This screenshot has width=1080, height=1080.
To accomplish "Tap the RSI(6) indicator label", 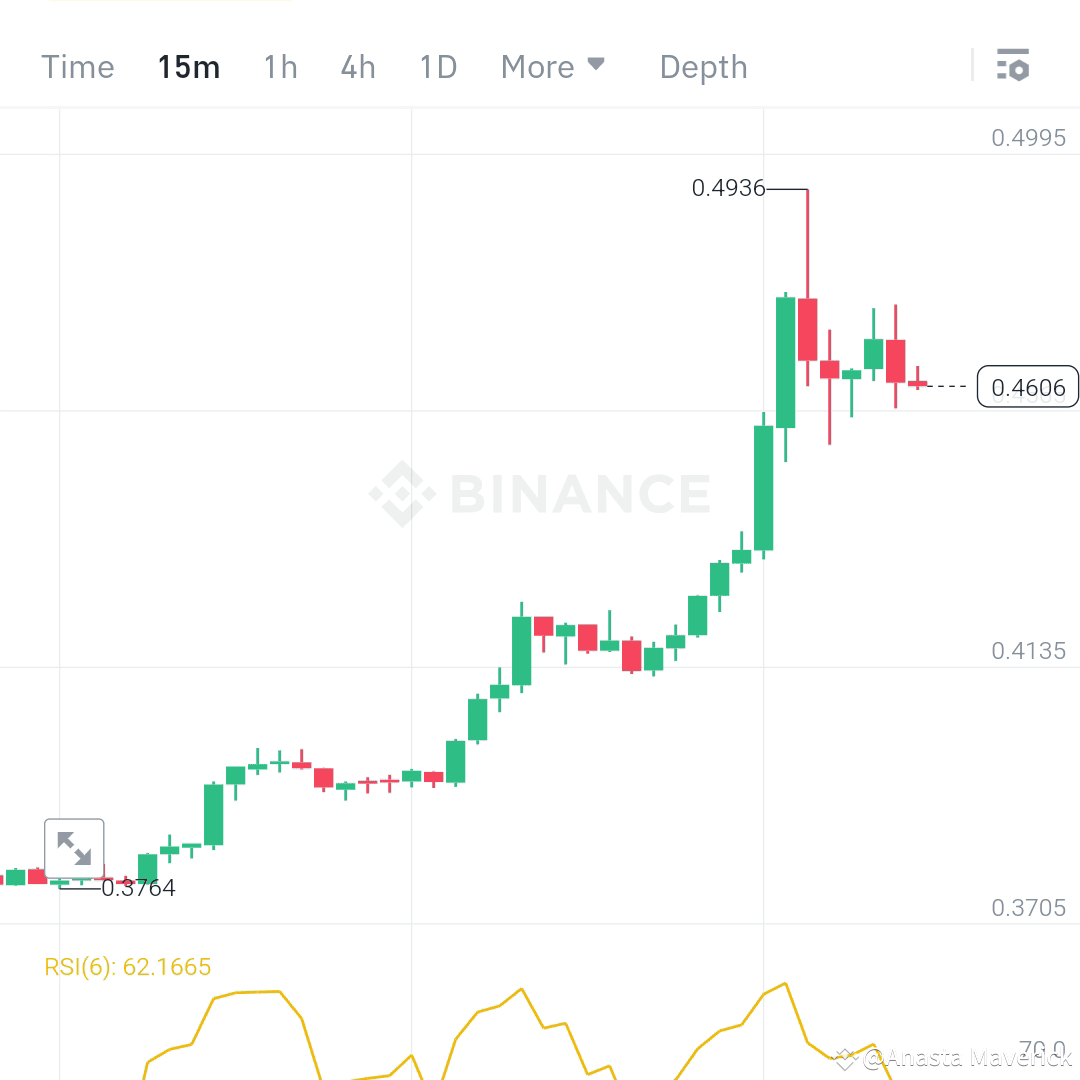I will [x=126, y=967].
